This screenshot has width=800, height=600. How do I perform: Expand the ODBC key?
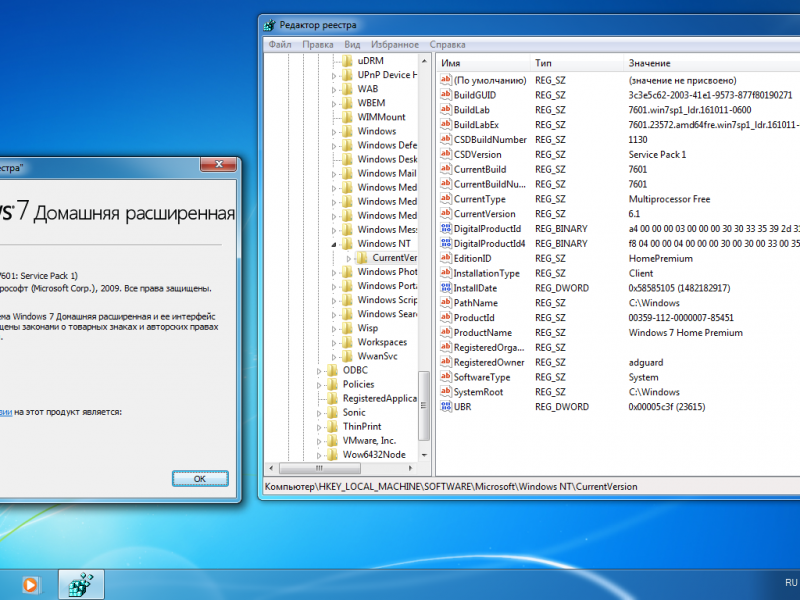click(319, 371)
